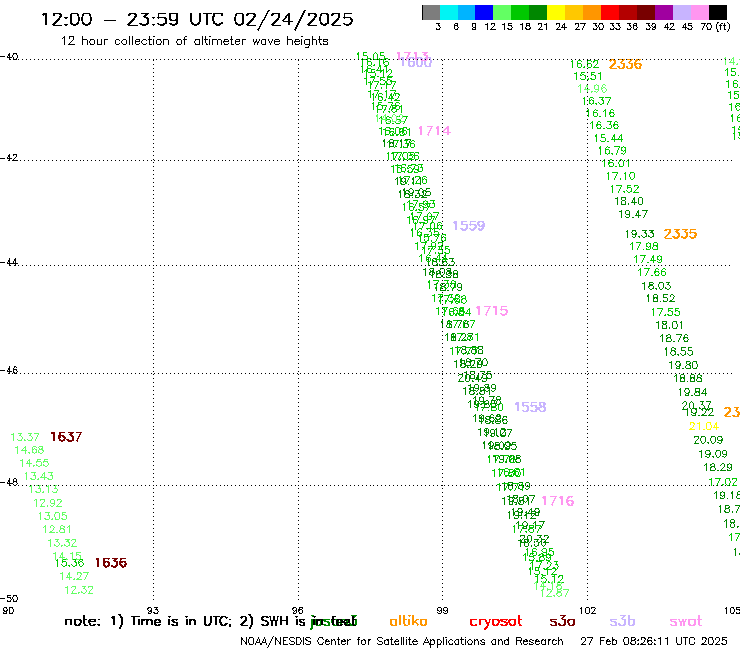
Task: Click the wave height value 19.33
Action: (x=639, y=234)
